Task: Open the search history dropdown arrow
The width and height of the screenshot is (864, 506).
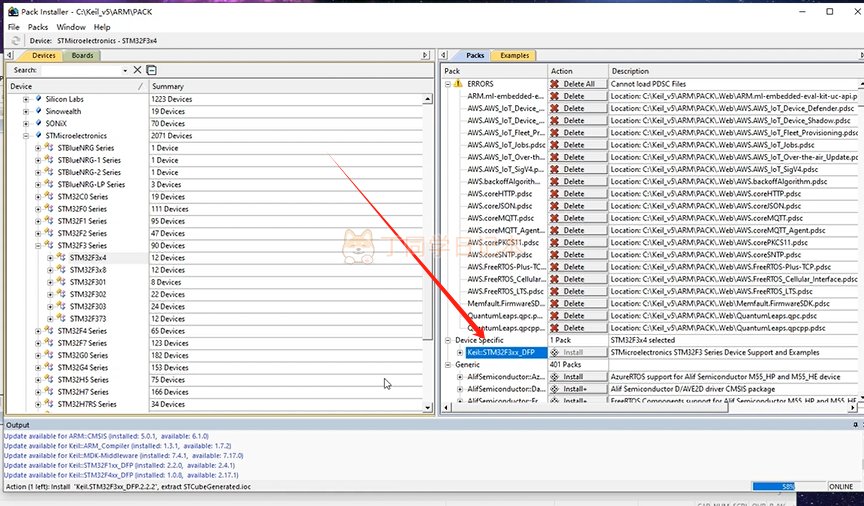Action: [124, 70]
